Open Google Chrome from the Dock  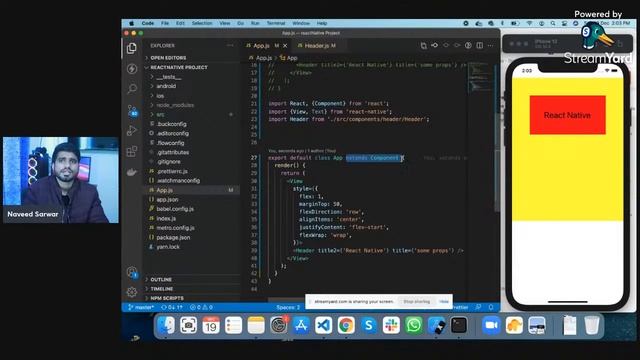click(x=346, y=325)
